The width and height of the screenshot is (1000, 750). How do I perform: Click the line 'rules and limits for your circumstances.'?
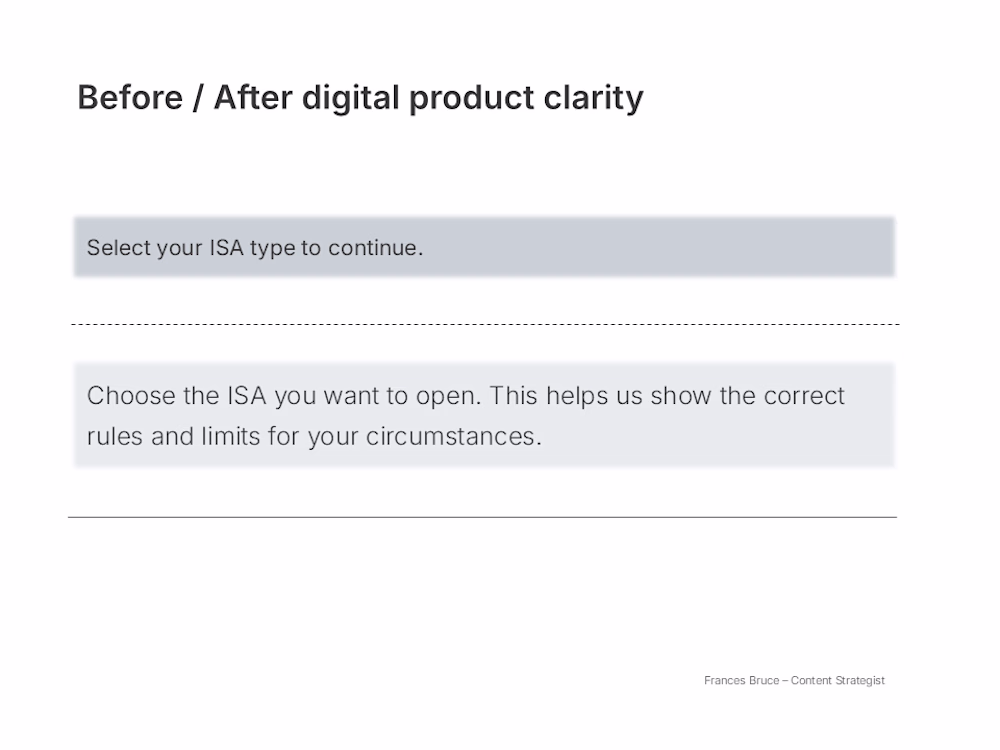pyautogui.click(x=314, y=437)
